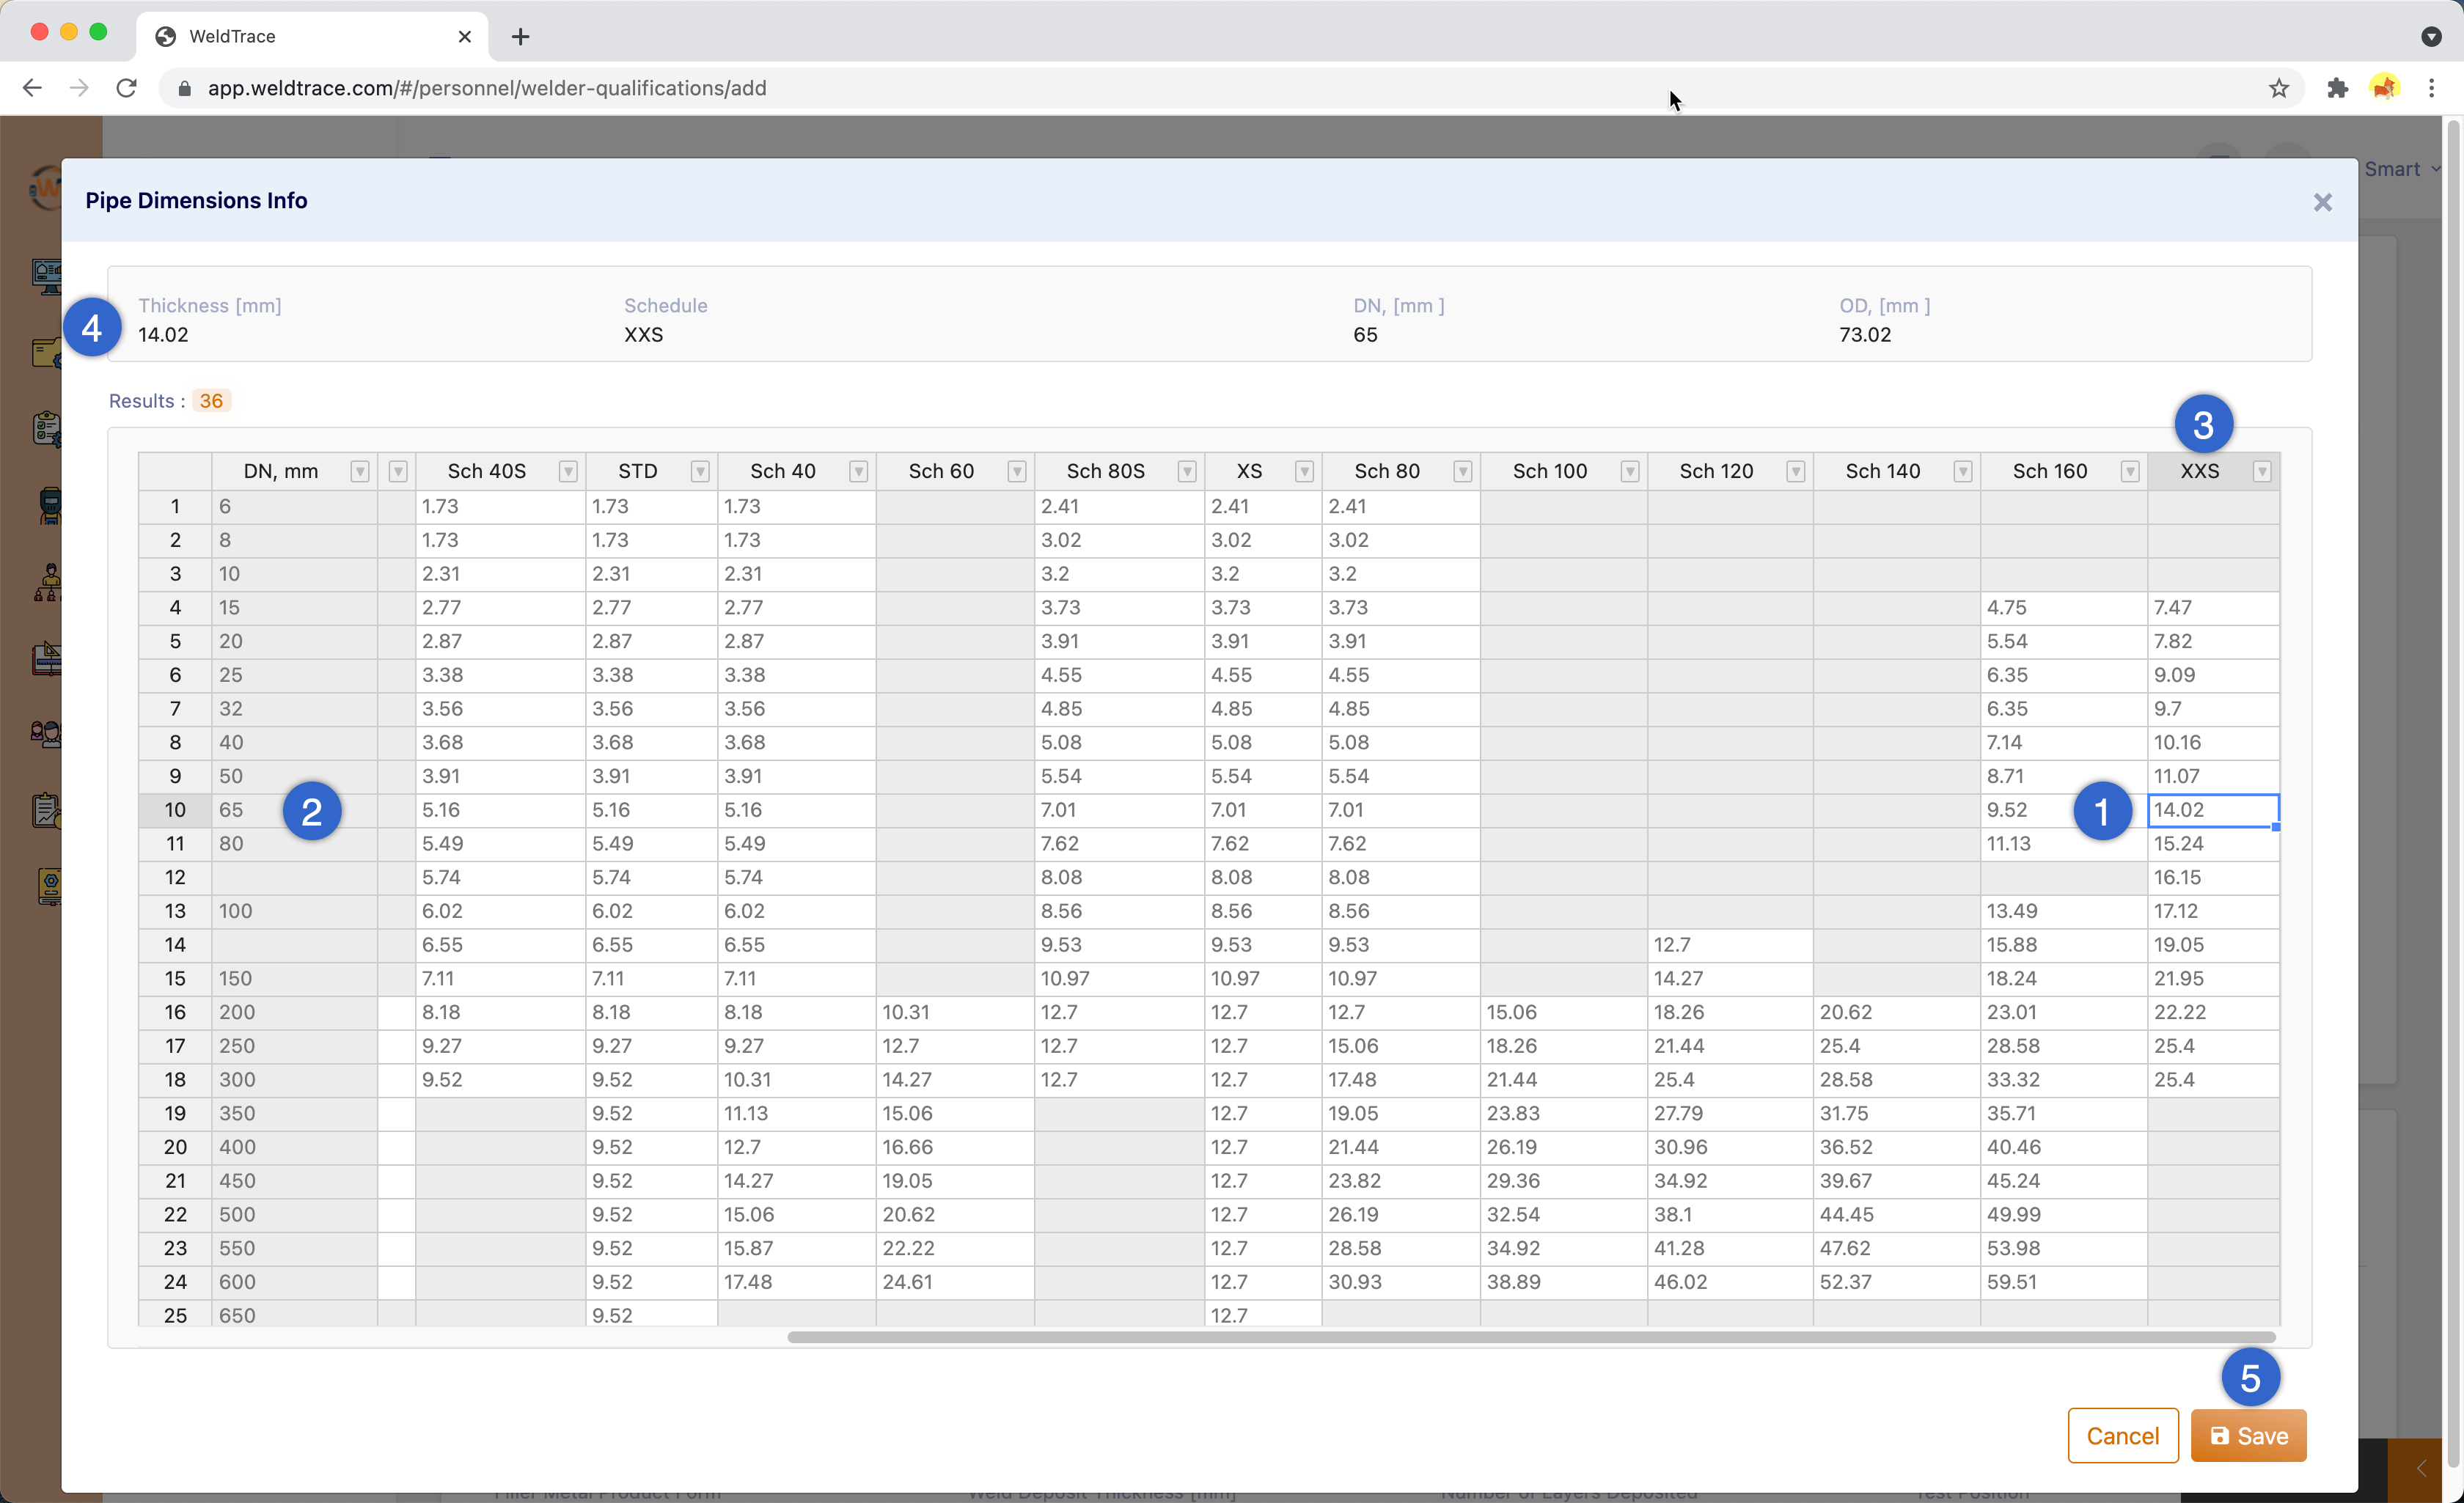Select Sch 160 cell 9.52 in row 10

(2063, 810)
